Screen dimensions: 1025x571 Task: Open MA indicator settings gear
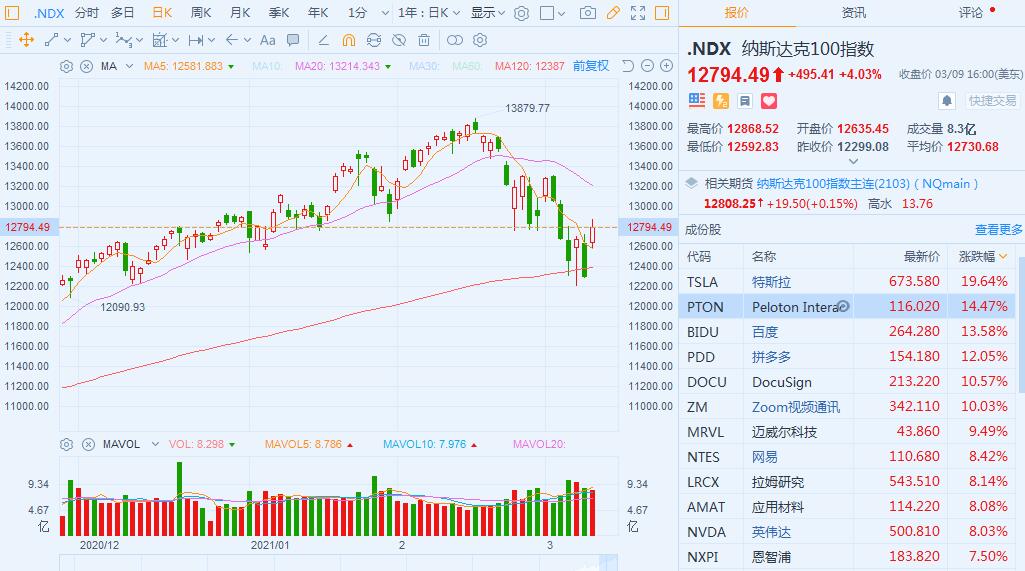click(x=66, y=66)
